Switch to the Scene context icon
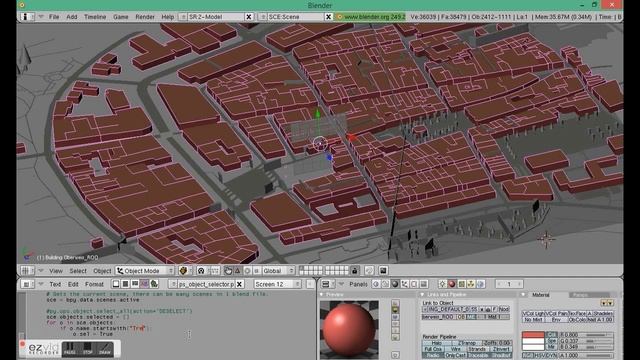This screenshot has width=640, height=360. [x=424, y=284]
